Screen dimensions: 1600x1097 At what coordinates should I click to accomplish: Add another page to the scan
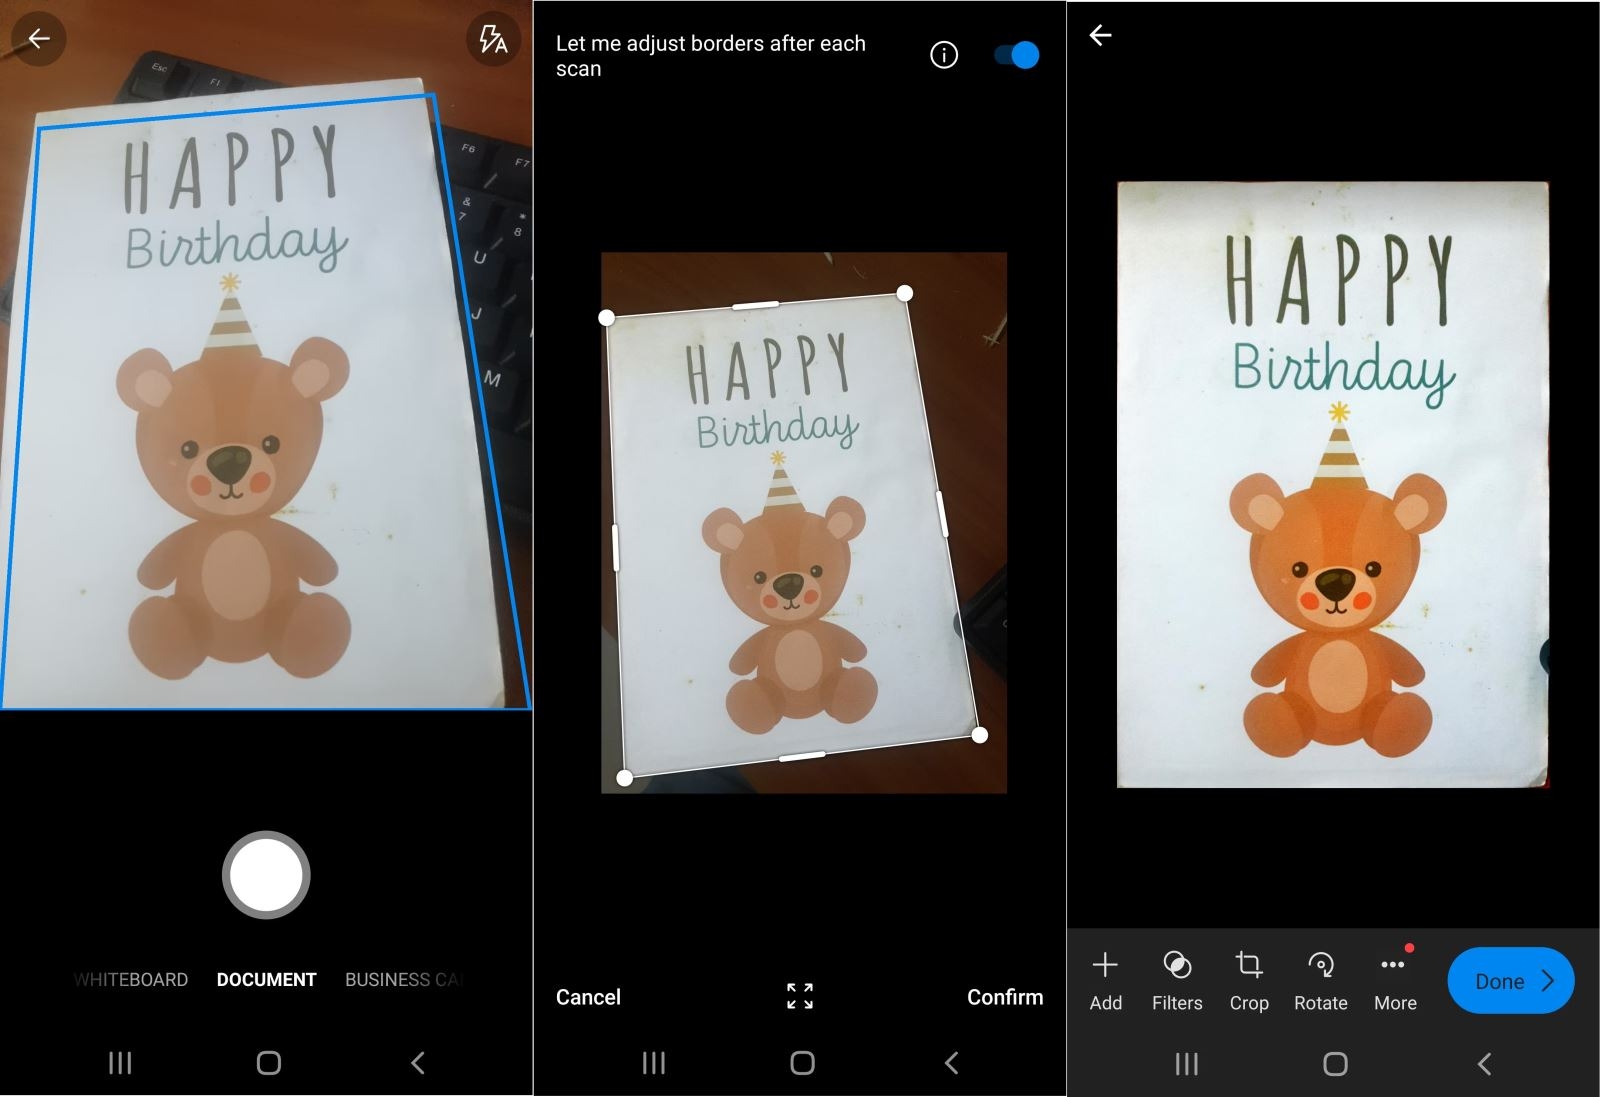pos(1105,981)
